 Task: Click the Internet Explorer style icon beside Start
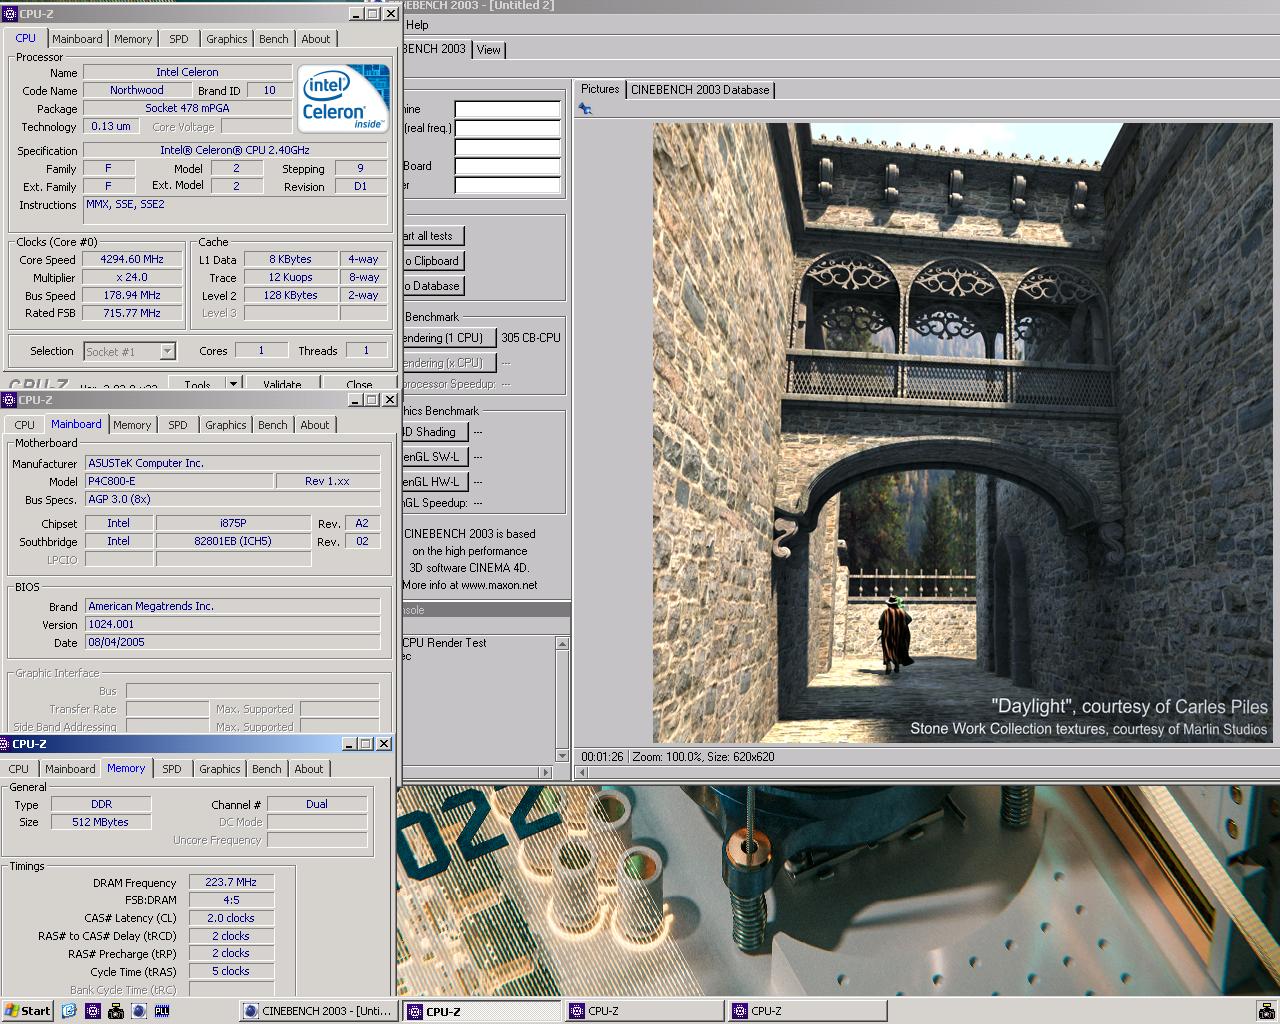tap(69, 1011)
